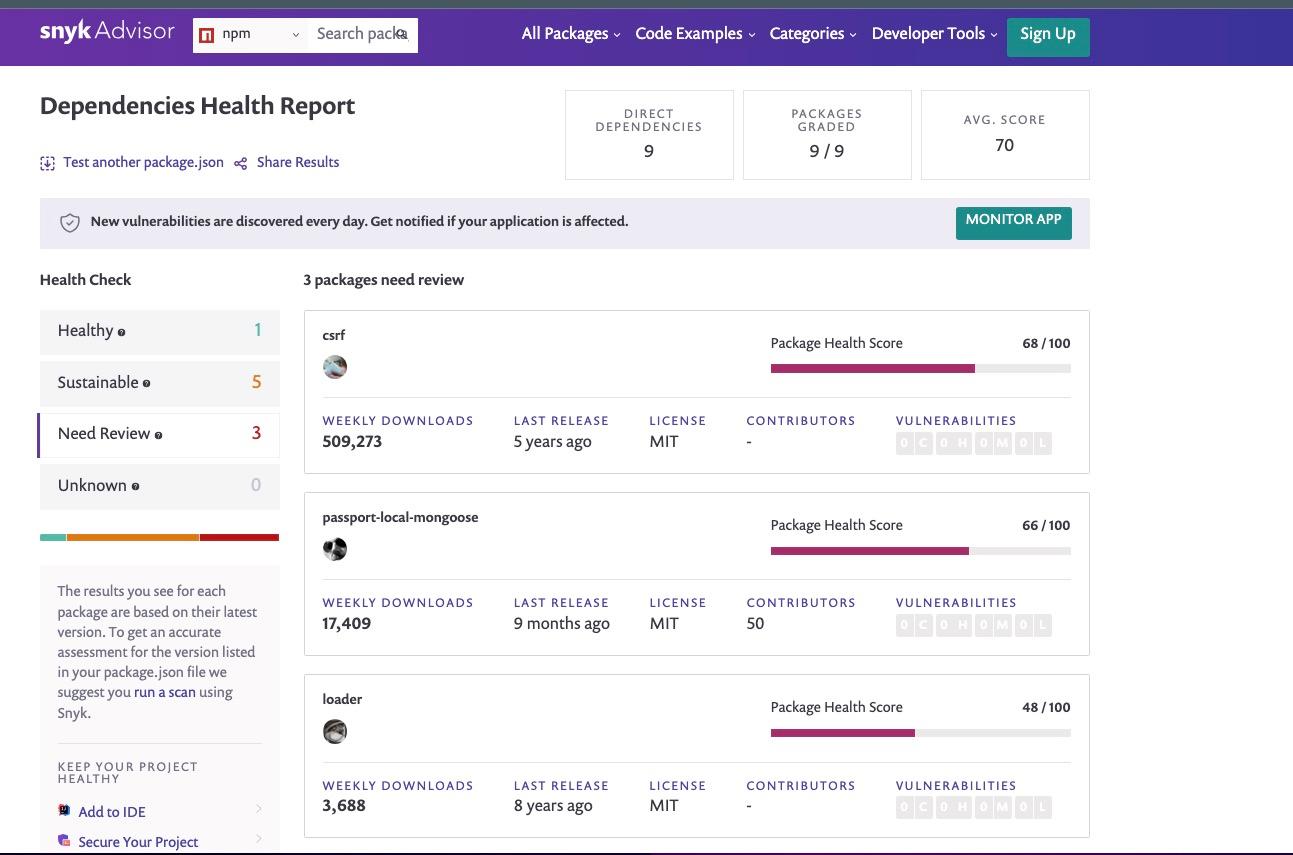Click the Sustainable info help icon
This screenshot has height=855, width=1293.
coord(147,384)
